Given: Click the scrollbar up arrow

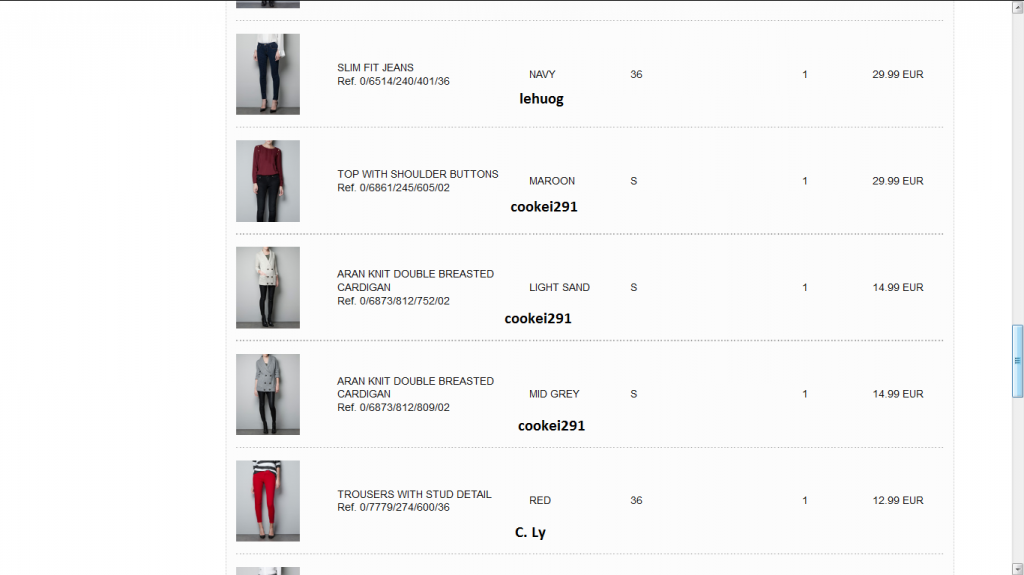Looking at the screenshot, I should click(x=1017, y=7).
